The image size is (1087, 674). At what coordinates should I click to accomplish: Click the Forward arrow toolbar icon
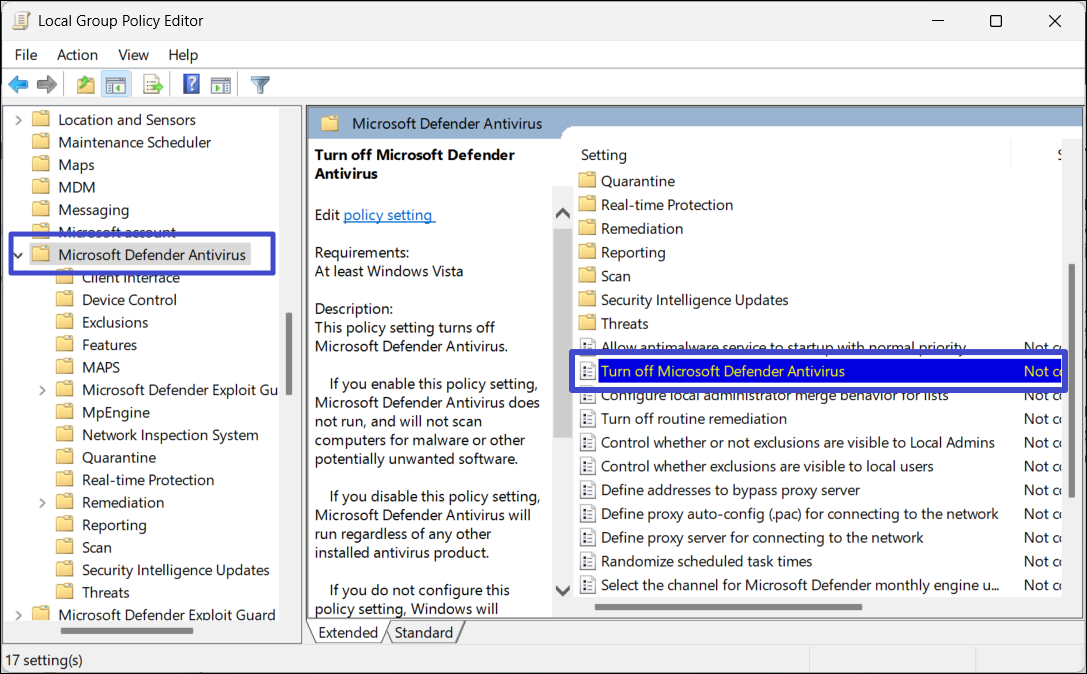tap(46, 85)
